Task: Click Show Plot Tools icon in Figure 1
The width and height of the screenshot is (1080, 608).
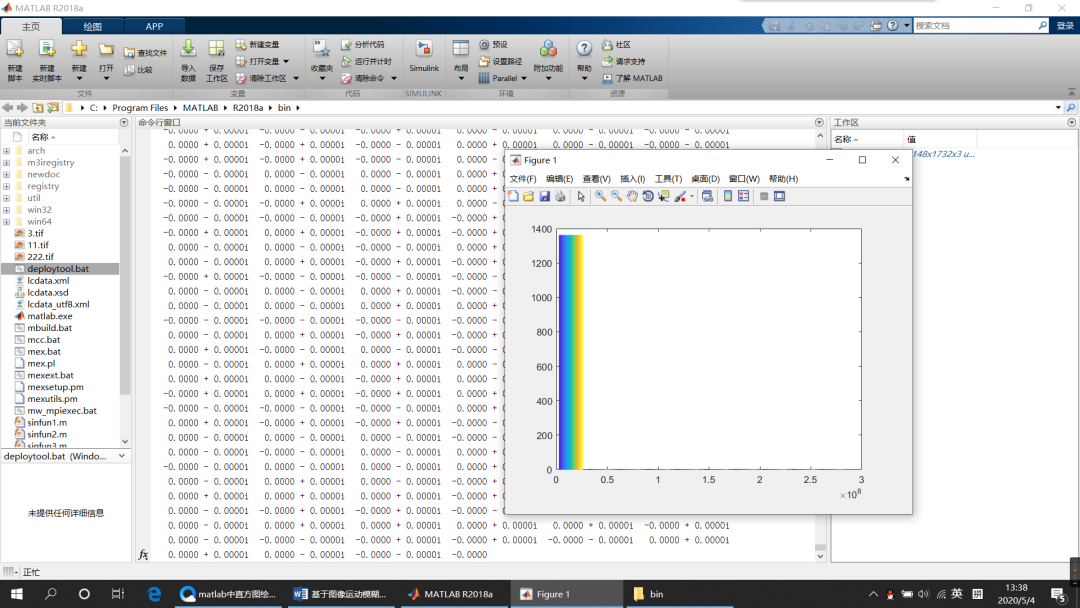Action: pos(779,196)
